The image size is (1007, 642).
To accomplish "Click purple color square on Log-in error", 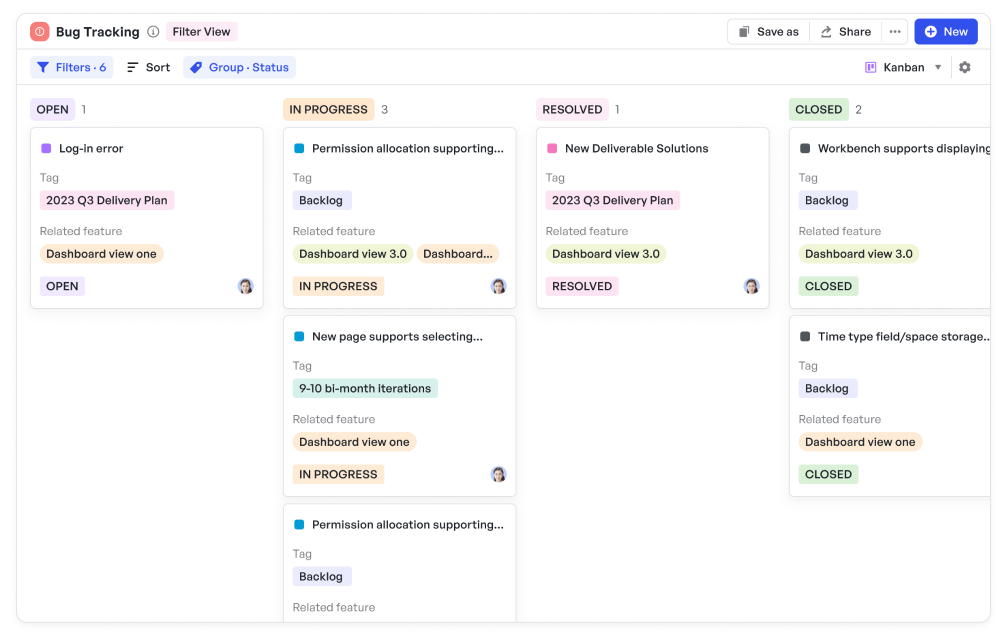I will pyautogui.click(x=46, y=149).
